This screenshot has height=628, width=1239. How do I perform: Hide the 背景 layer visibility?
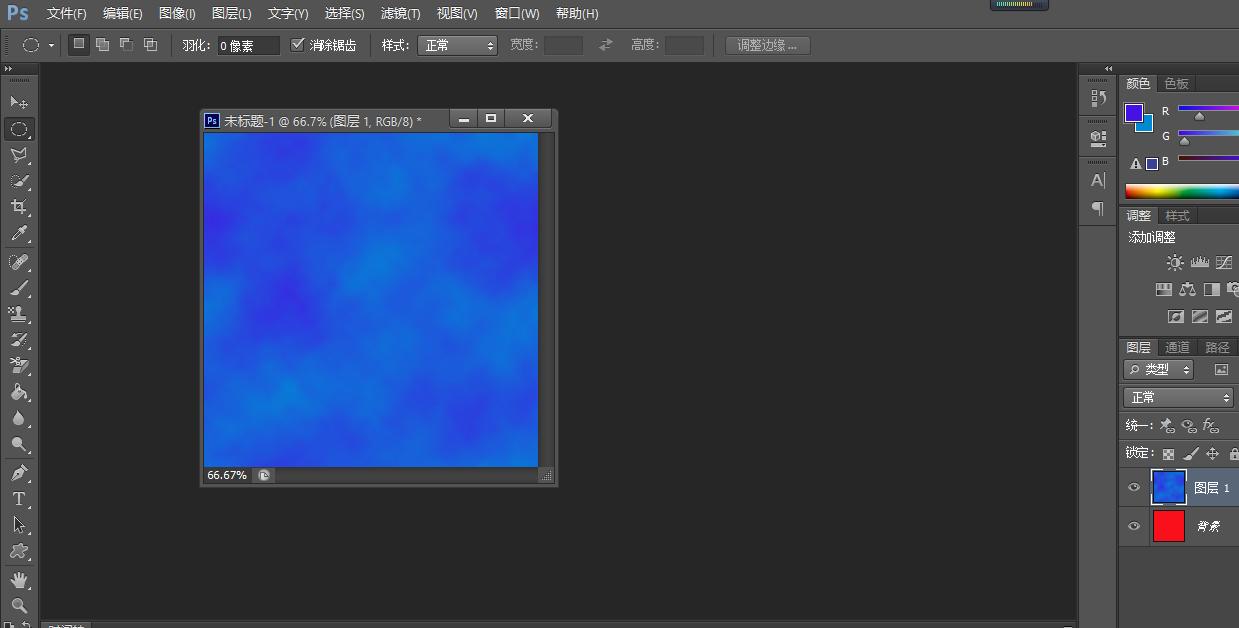[x=1133, y=527]
